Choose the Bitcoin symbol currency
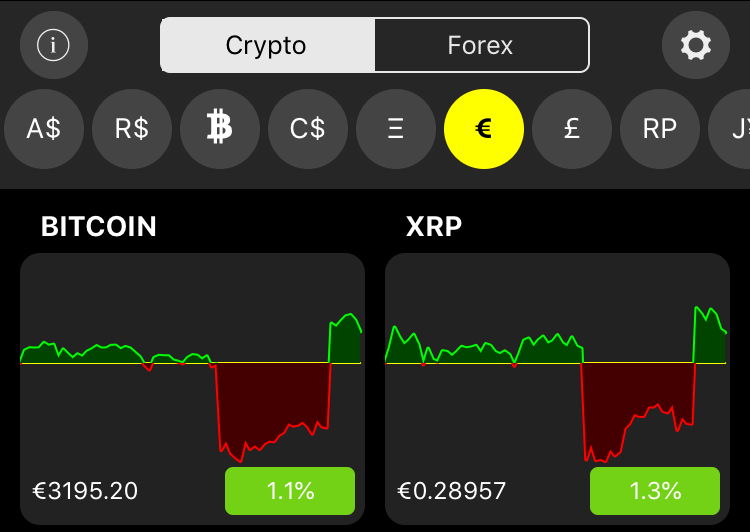This screenshot has width=750, height=532. [220, 129]
